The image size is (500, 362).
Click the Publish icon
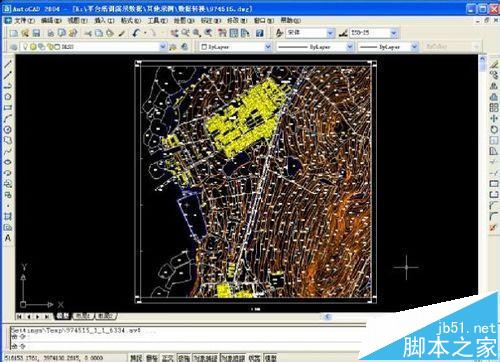point(73,33)
